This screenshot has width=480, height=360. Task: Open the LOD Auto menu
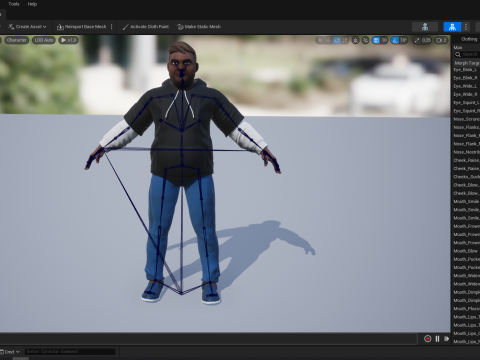pos(44,40)
